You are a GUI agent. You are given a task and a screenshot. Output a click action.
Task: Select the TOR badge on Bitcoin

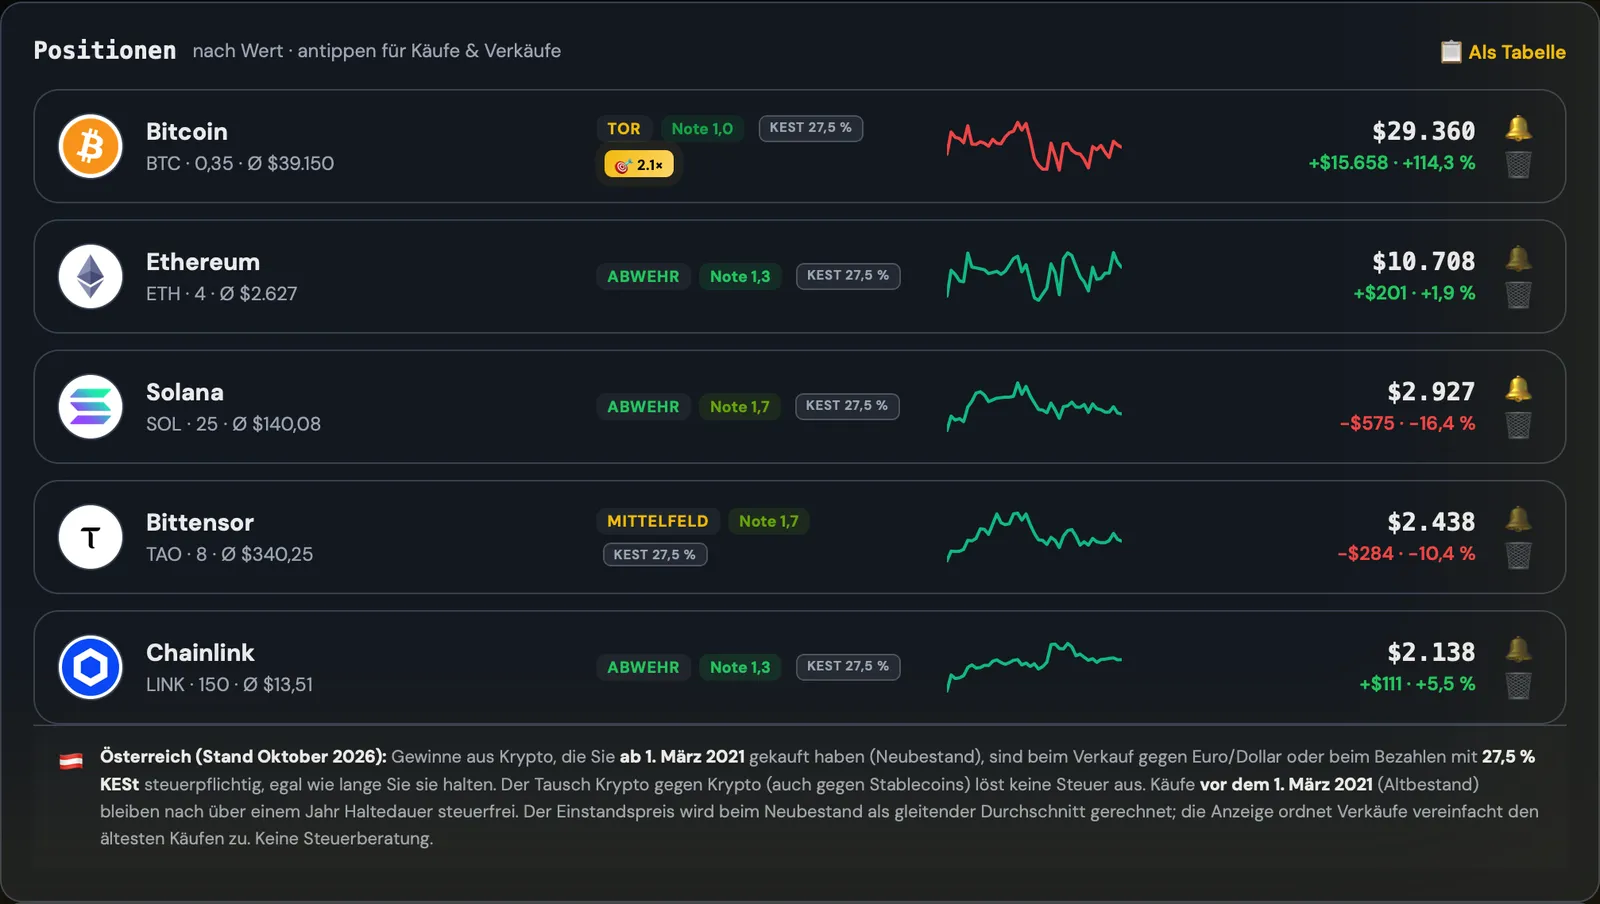pyautogui.click(x=624, y=128)
